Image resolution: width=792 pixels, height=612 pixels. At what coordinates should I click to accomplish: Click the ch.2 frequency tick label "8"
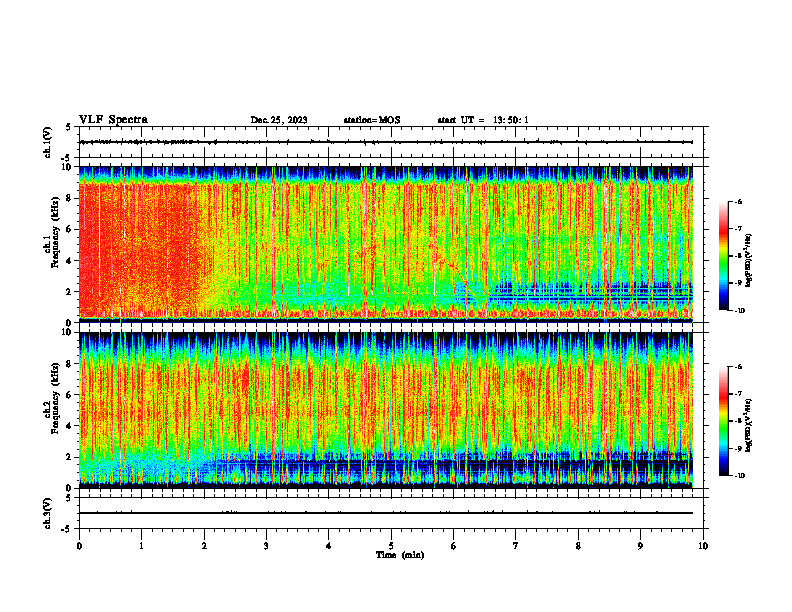(70, 364)
